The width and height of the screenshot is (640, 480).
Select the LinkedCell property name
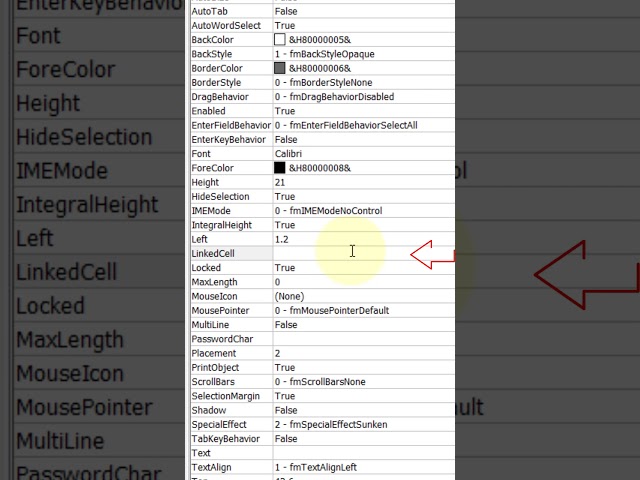[x=213, y=253]
